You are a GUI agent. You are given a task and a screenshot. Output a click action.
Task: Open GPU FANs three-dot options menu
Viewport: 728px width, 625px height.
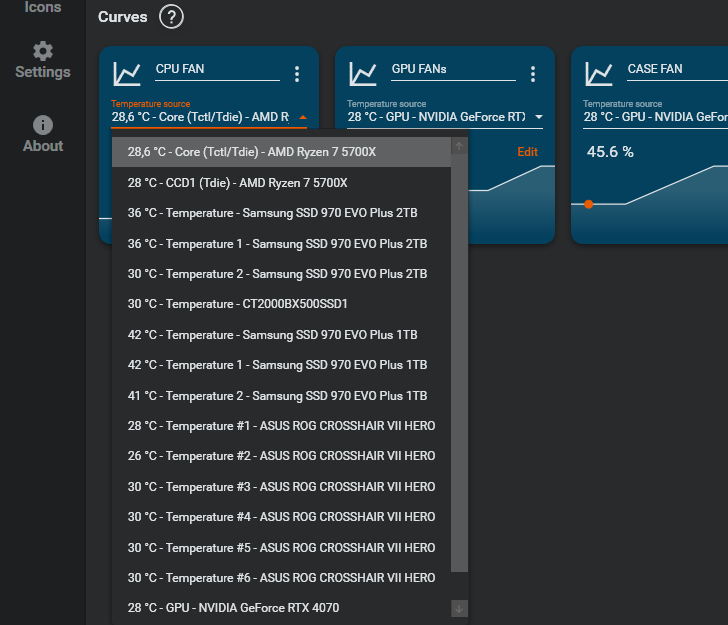(x=533, y=74)
